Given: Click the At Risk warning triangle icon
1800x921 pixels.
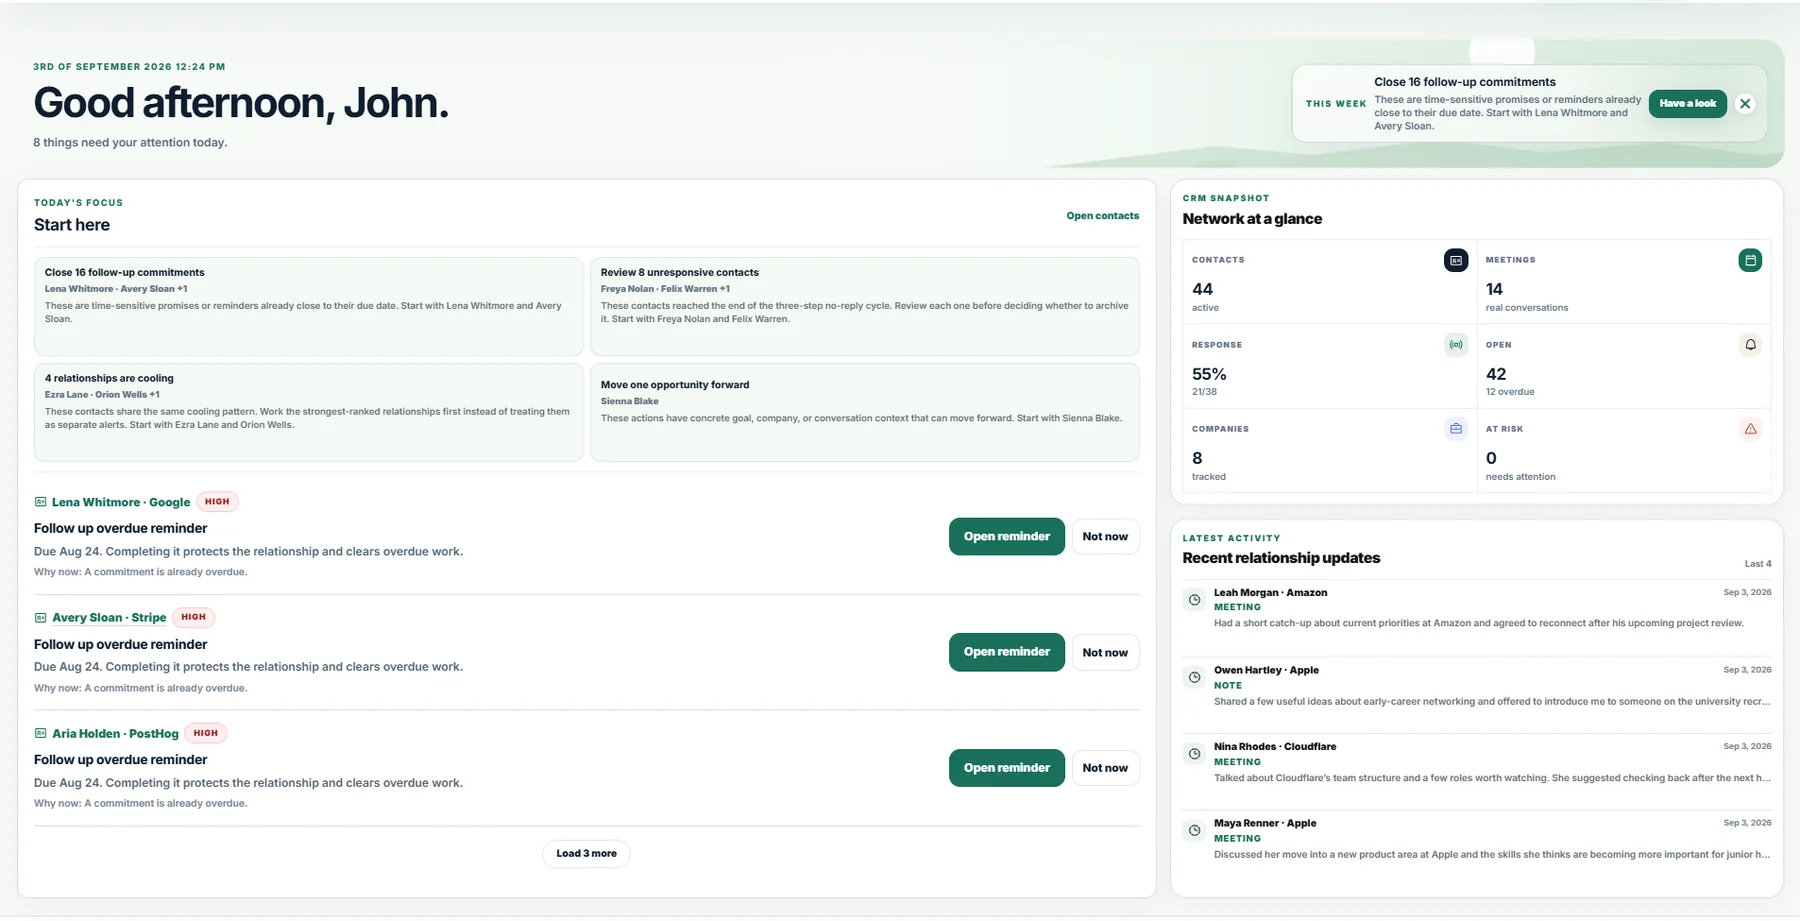Looking at the screenshot, I should pos(1750,429).
